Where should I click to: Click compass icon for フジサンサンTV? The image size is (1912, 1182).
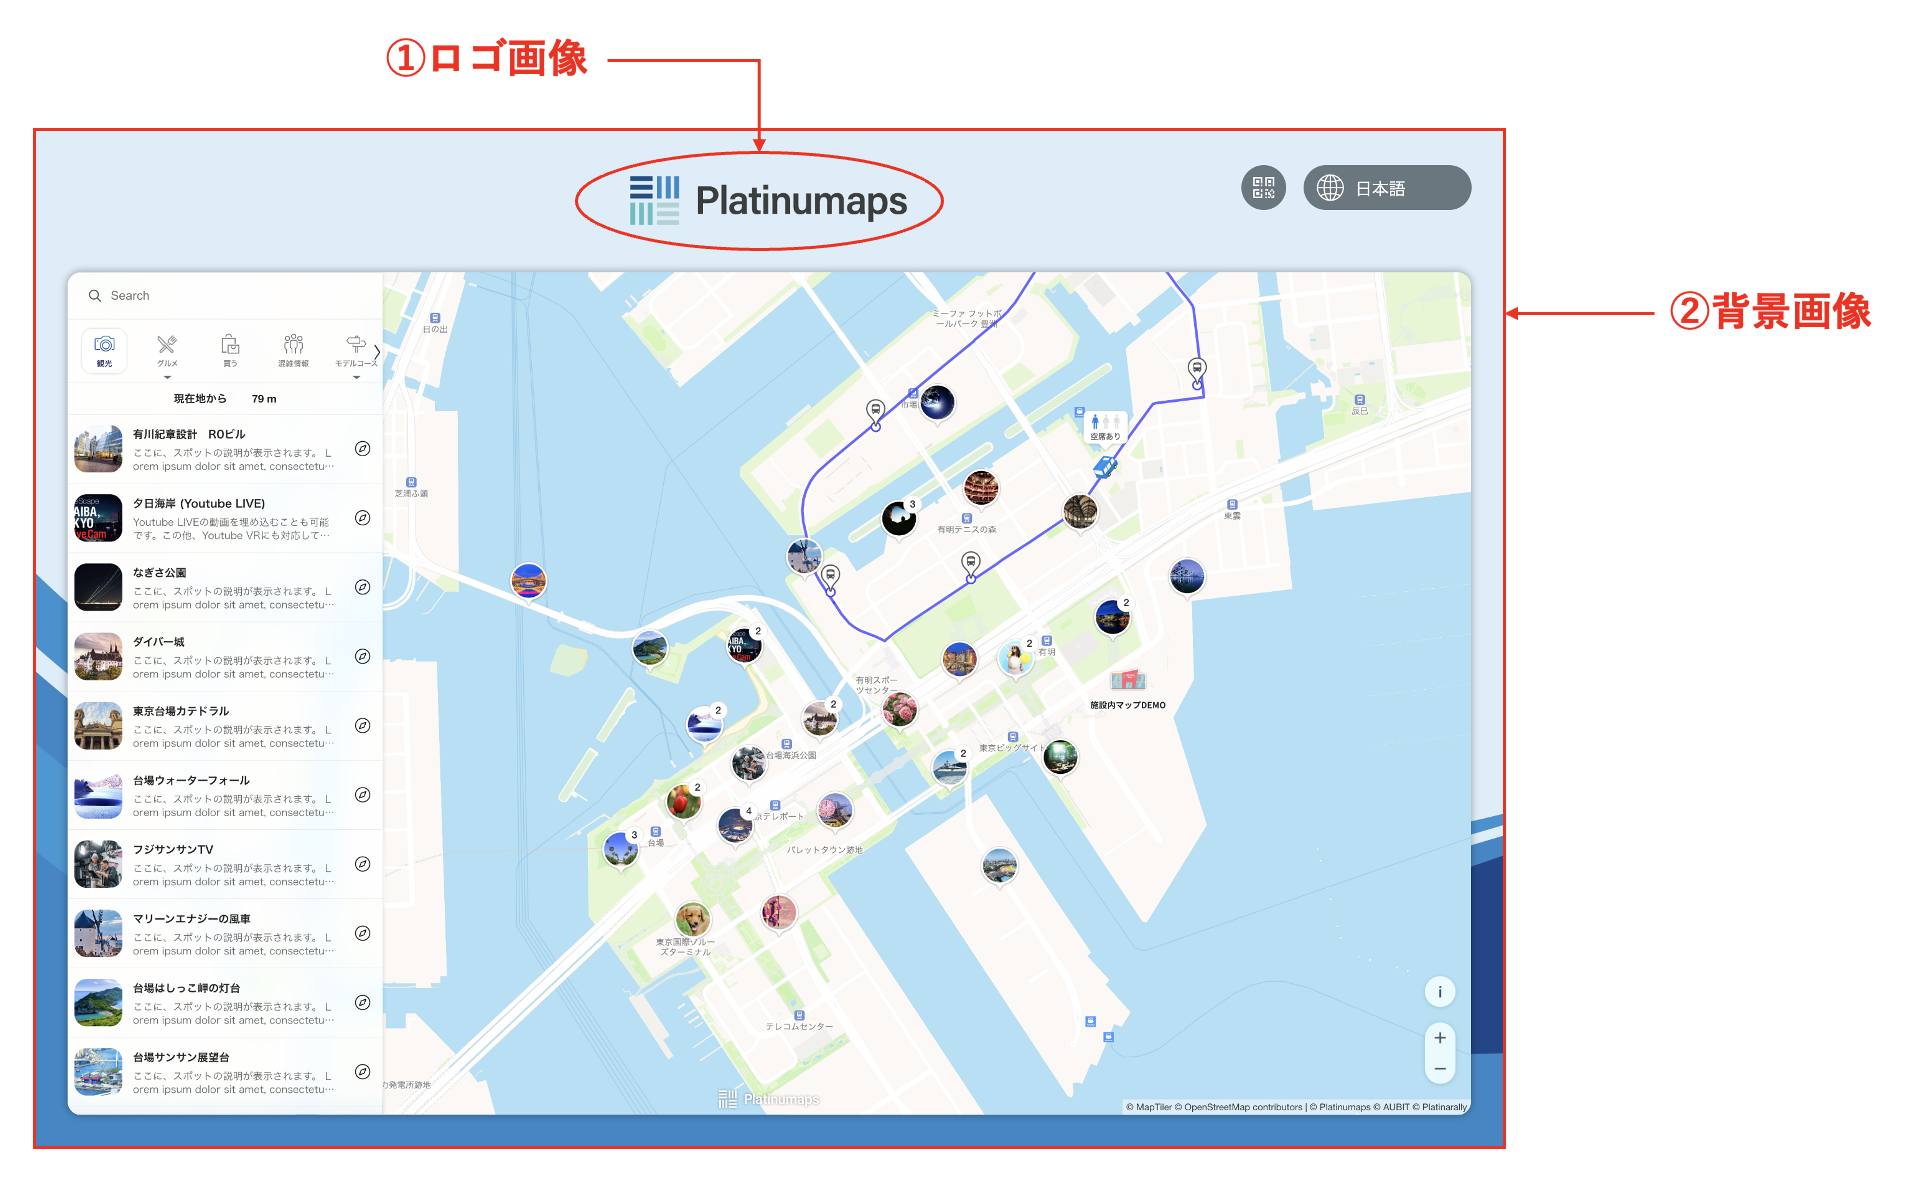tap(363, 864)
